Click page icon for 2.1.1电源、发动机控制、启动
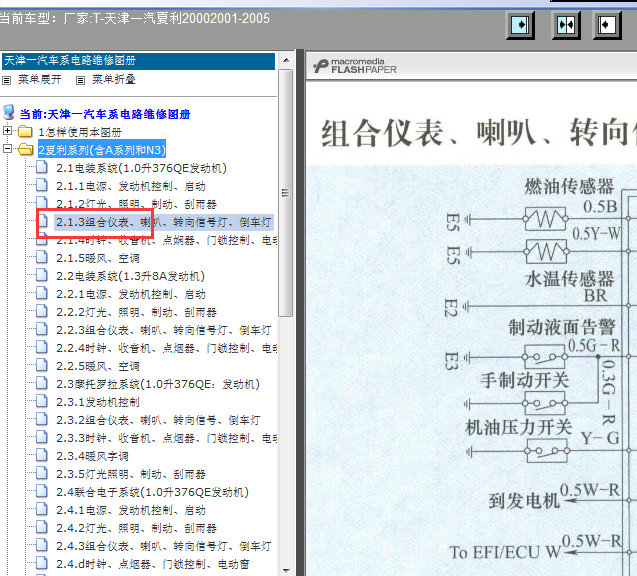Image resolution: width=637 pixels, height=576 pixels. tap(42, 185)
